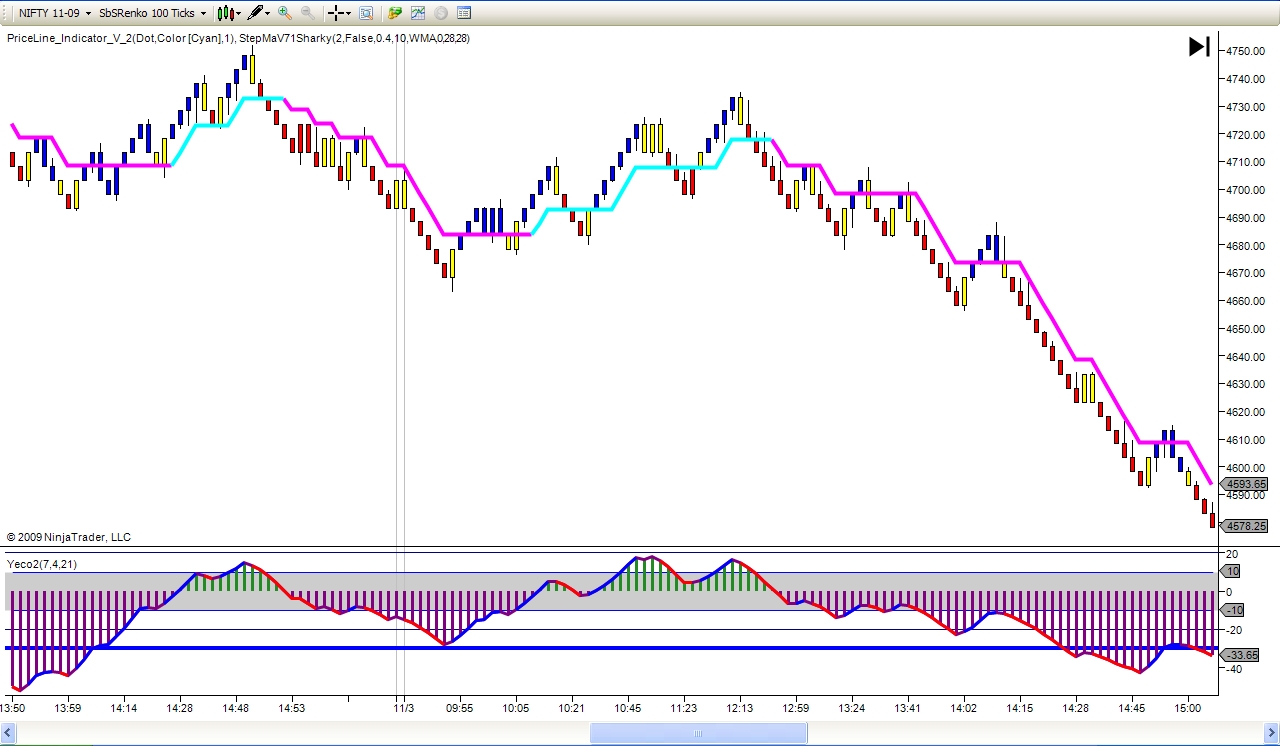The height and width of the screenshot is (746, 1280).
Task: Click the 11:23 time axis label
Action: tap(684, 709)
